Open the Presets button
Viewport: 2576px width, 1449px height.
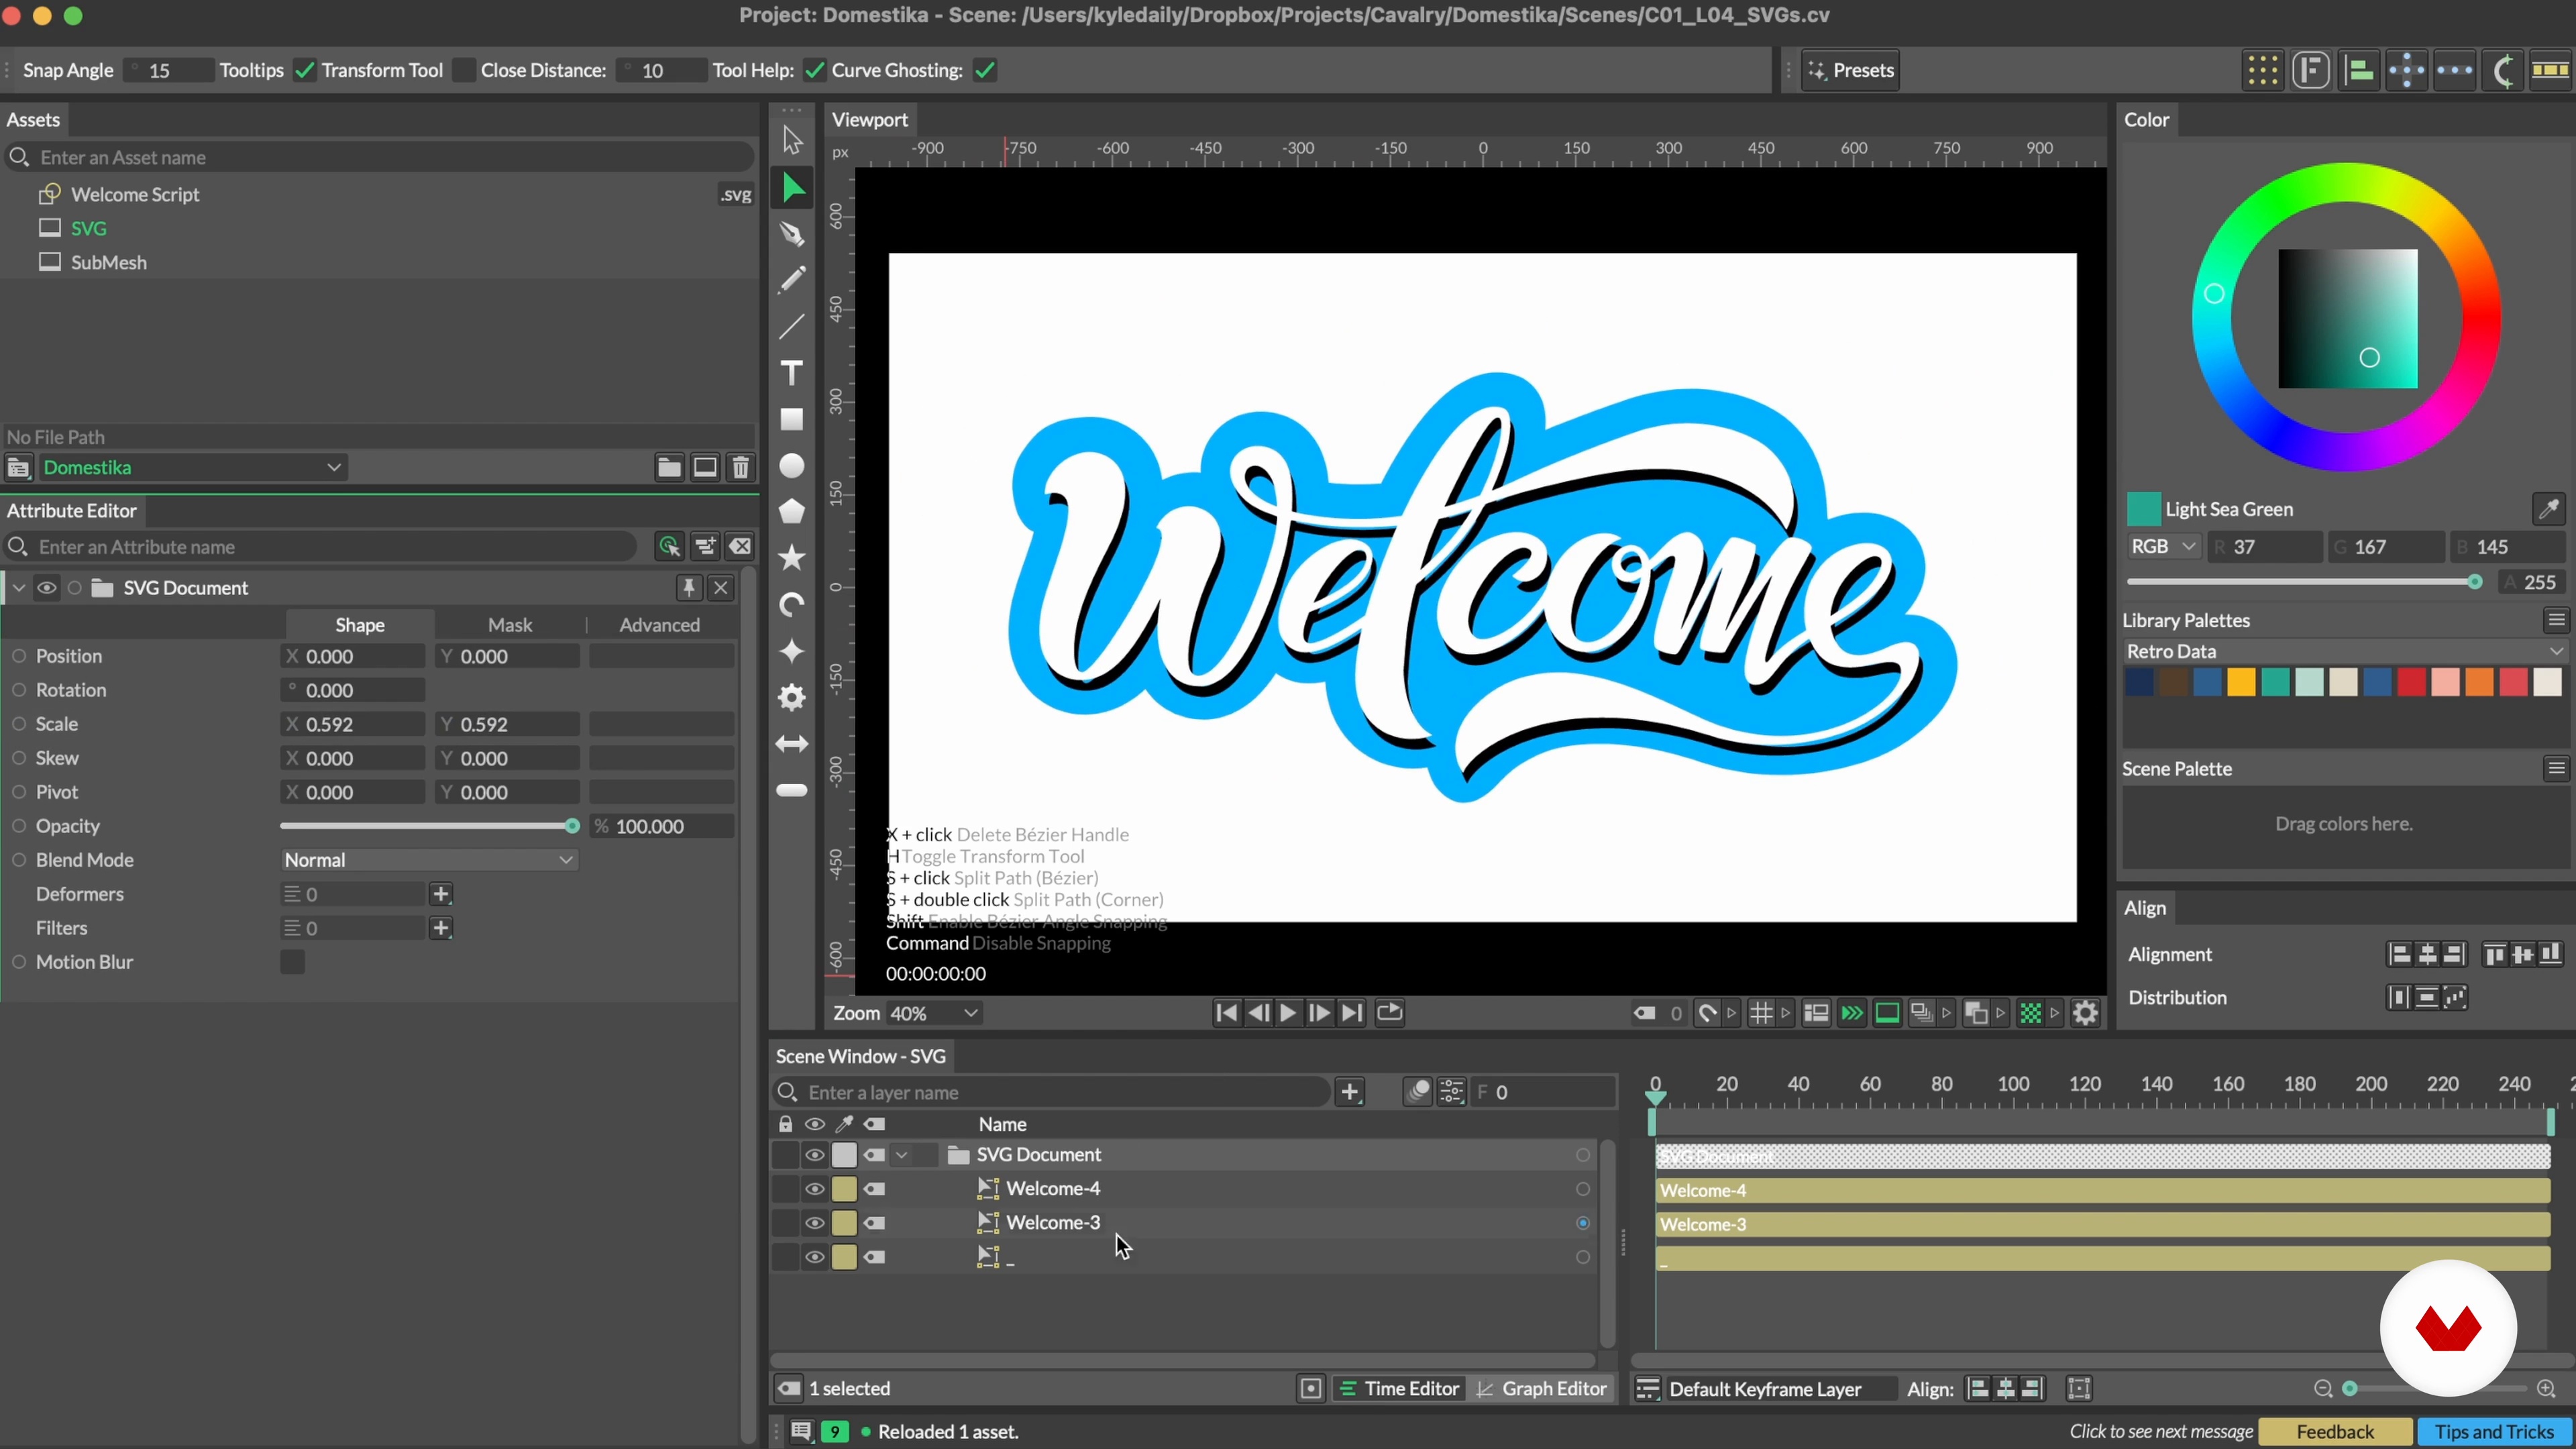(1851, 70)
